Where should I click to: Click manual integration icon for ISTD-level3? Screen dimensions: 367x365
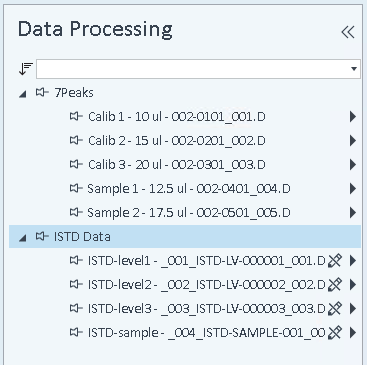click(335, 309)
